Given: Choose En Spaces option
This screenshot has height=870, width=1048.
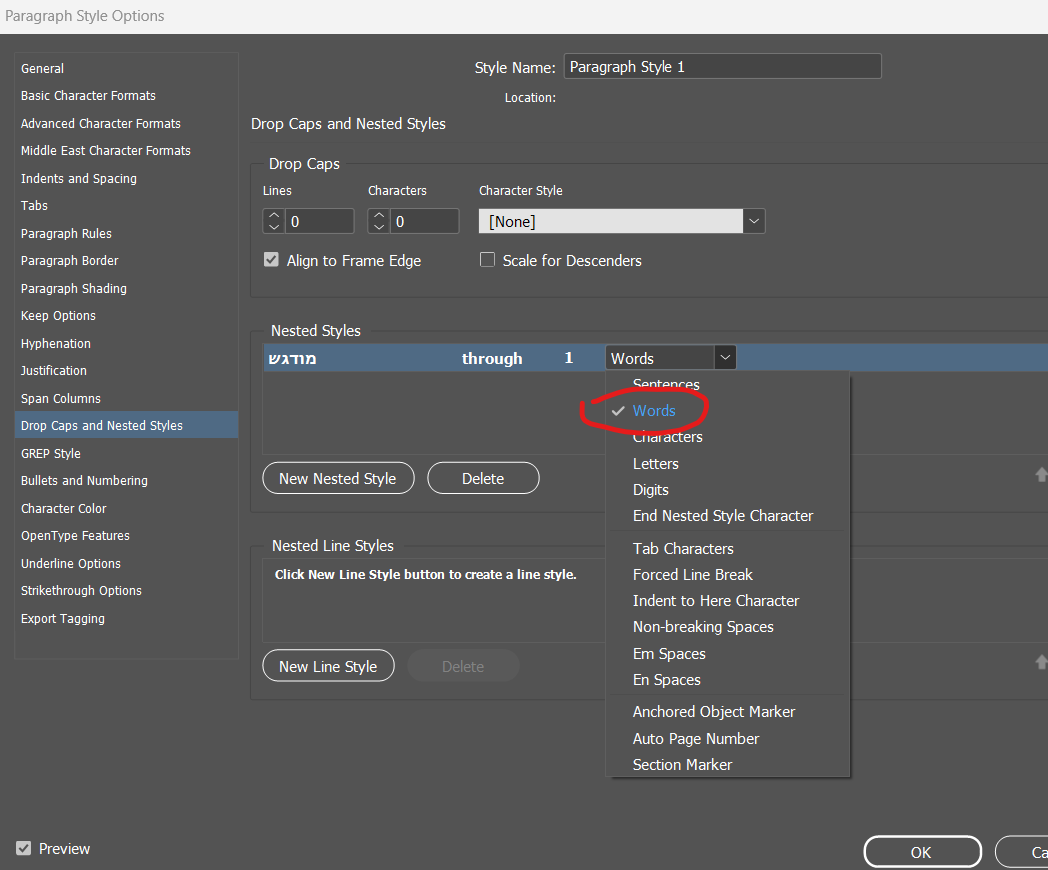Looking at the screenshot, I should coord(666,680).
